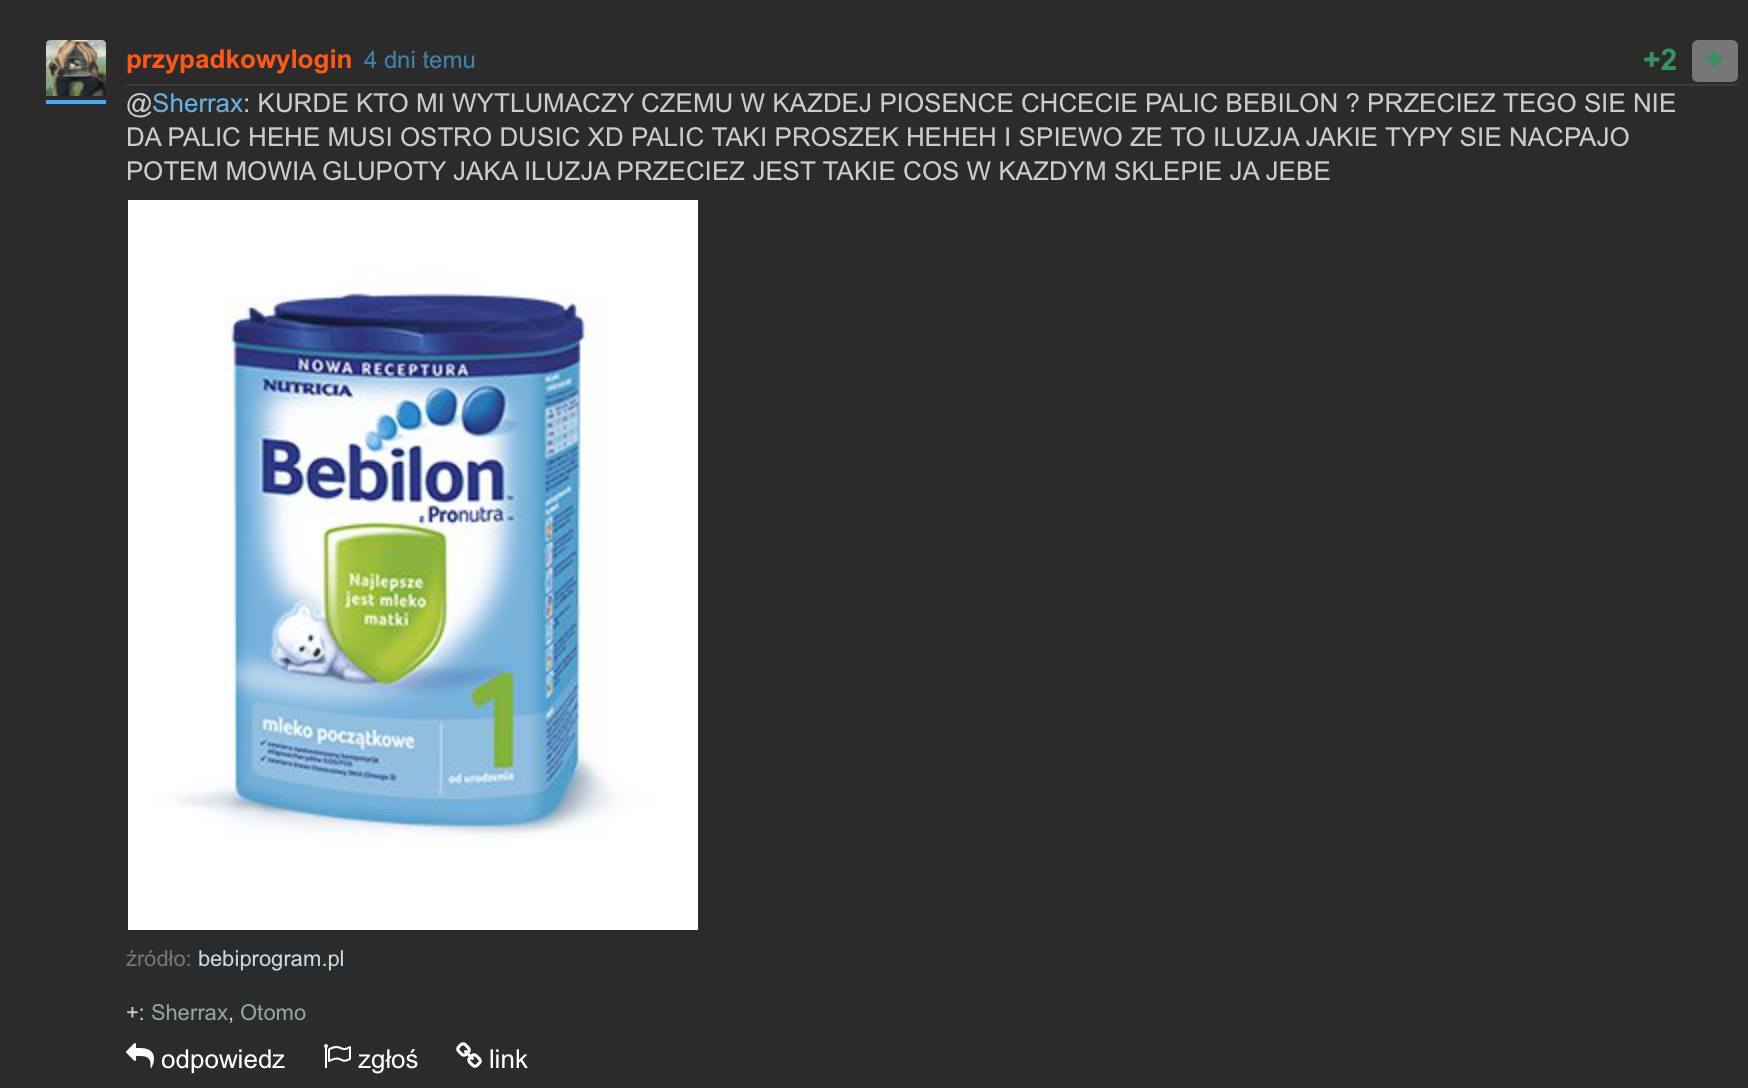This screenshot has width=1748, height=1088.
Task: Click the reply arrow icon
Action: [x=140, y=1056]
